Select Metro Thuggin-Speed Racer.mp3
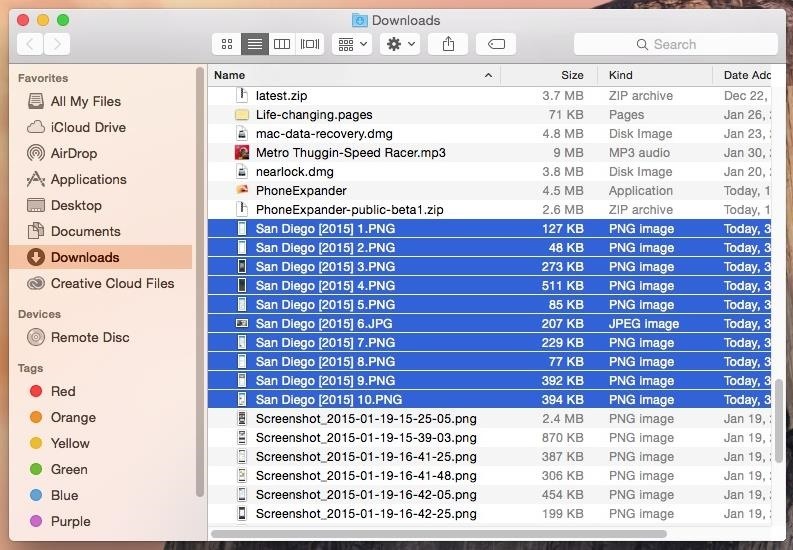This screenshot has width=793, height=550. point(490,153)
